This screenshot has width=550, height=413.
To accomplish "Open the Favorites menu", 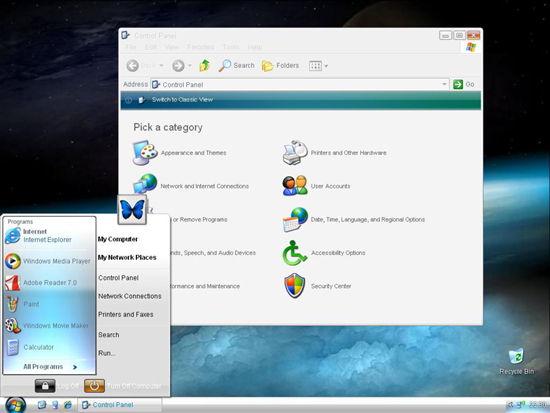I will [201, 47].
